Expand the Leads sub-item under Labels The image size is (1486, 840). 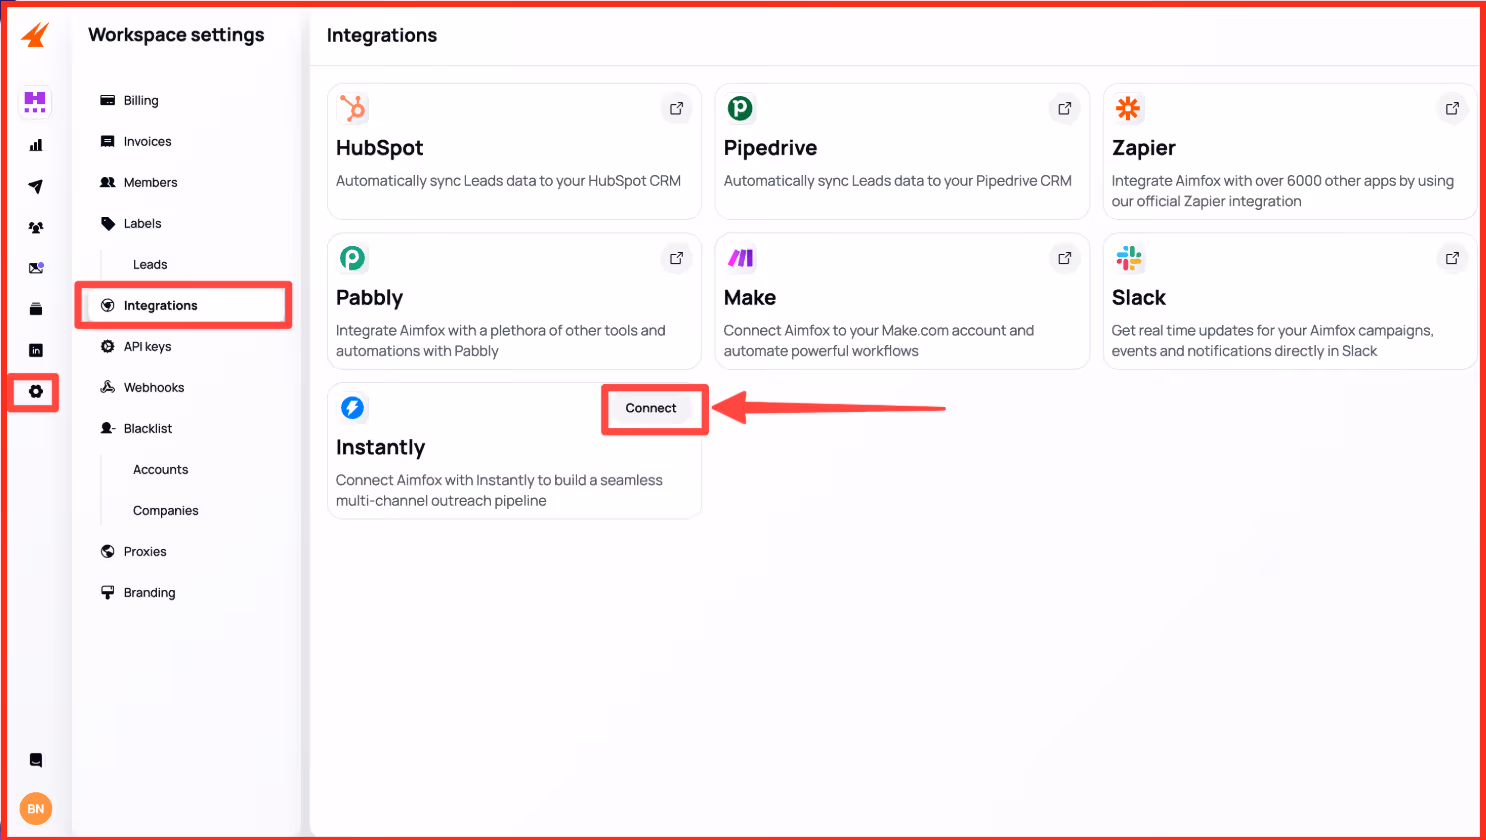coord(150,264)
